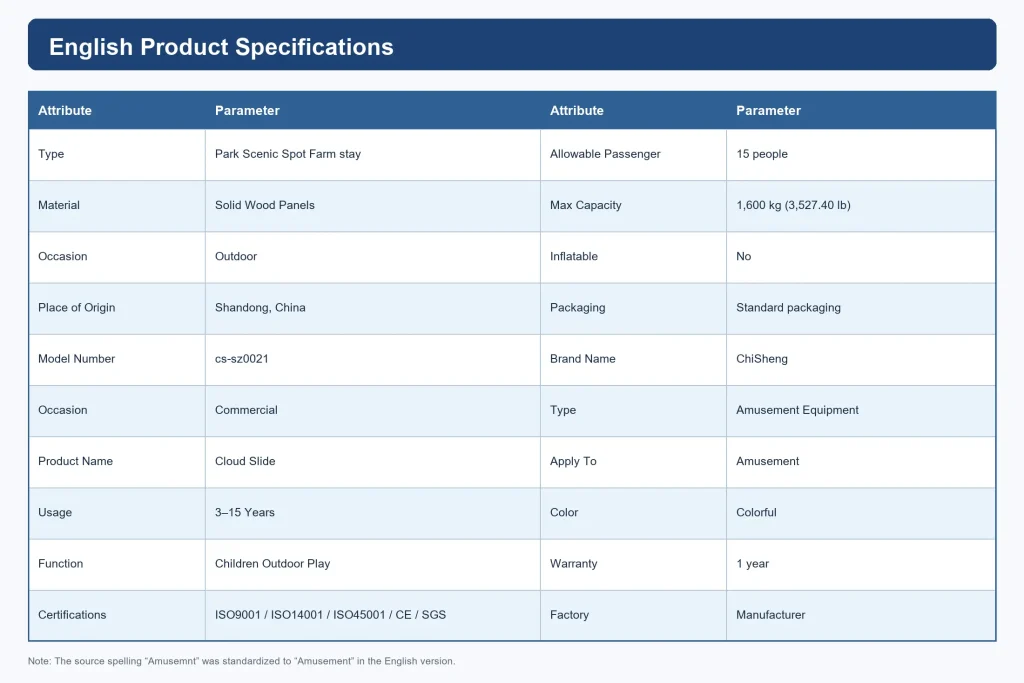
Task: Click the 15 people parameter cell
Action: coord(861,154)
